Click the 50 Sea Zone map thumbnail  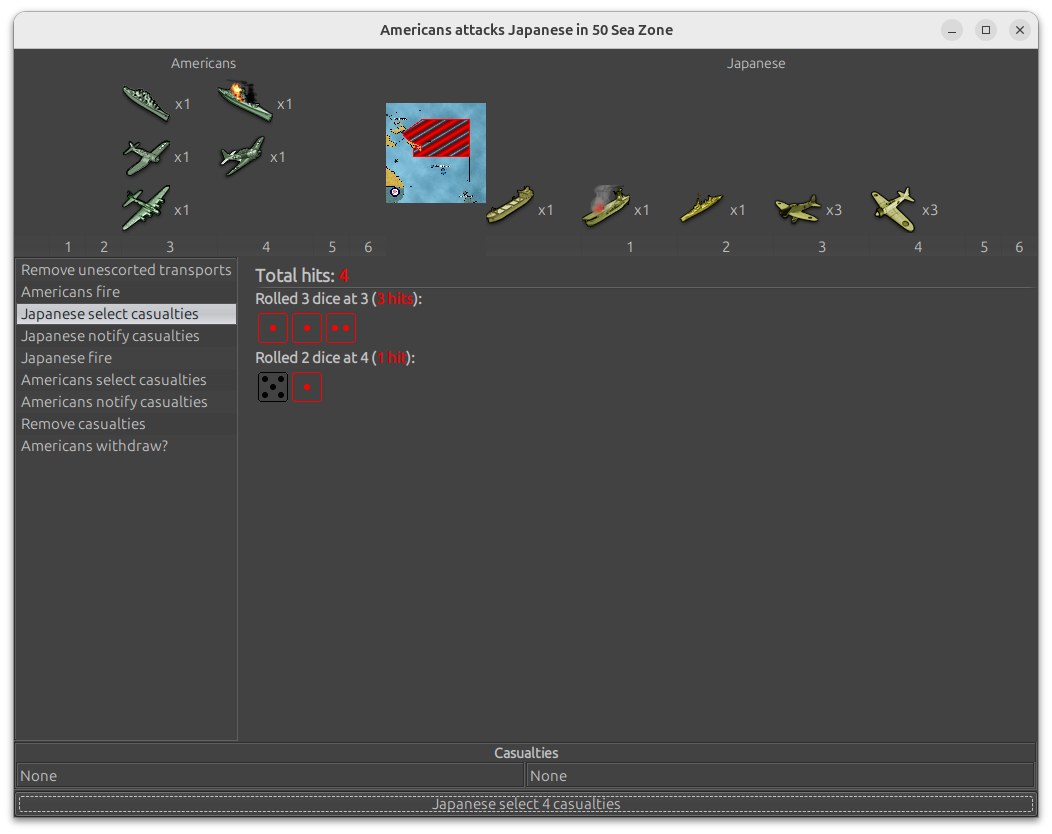pos(436,153)
